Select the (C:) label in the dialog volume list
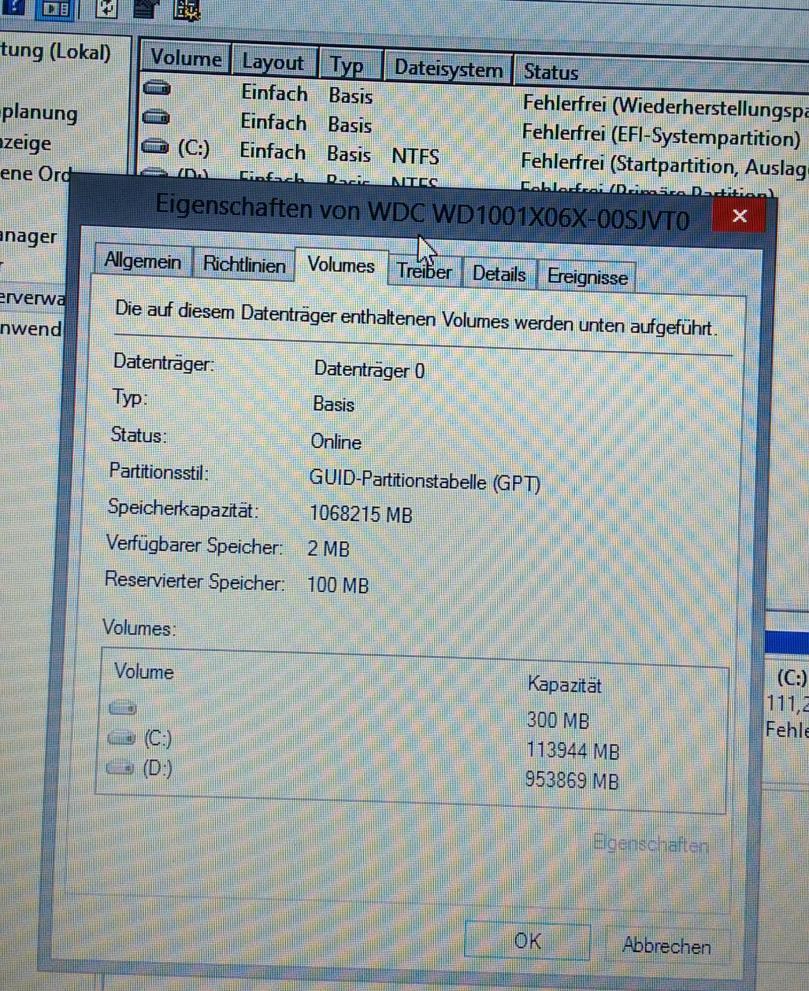Viewport: 809px width, 991px height. 157,738
